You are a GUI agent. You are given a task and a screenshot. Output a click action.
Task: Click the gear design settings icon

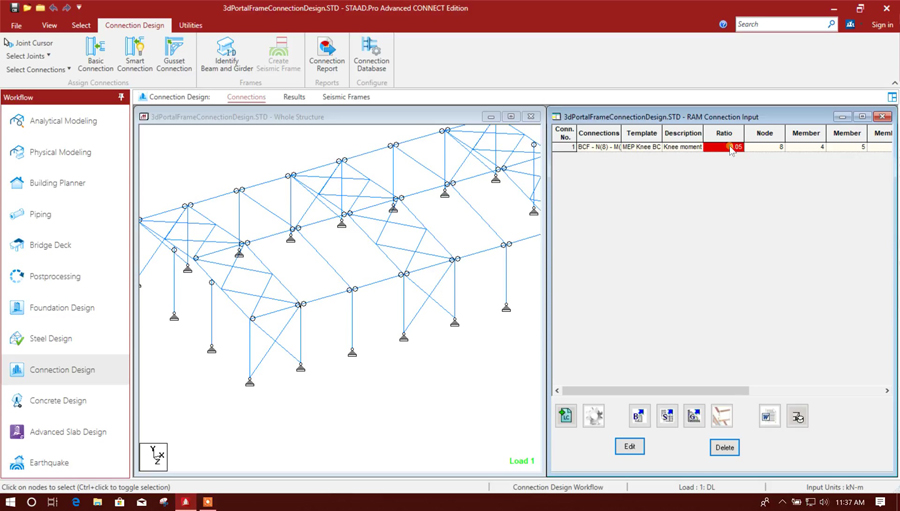click(593, 416)
